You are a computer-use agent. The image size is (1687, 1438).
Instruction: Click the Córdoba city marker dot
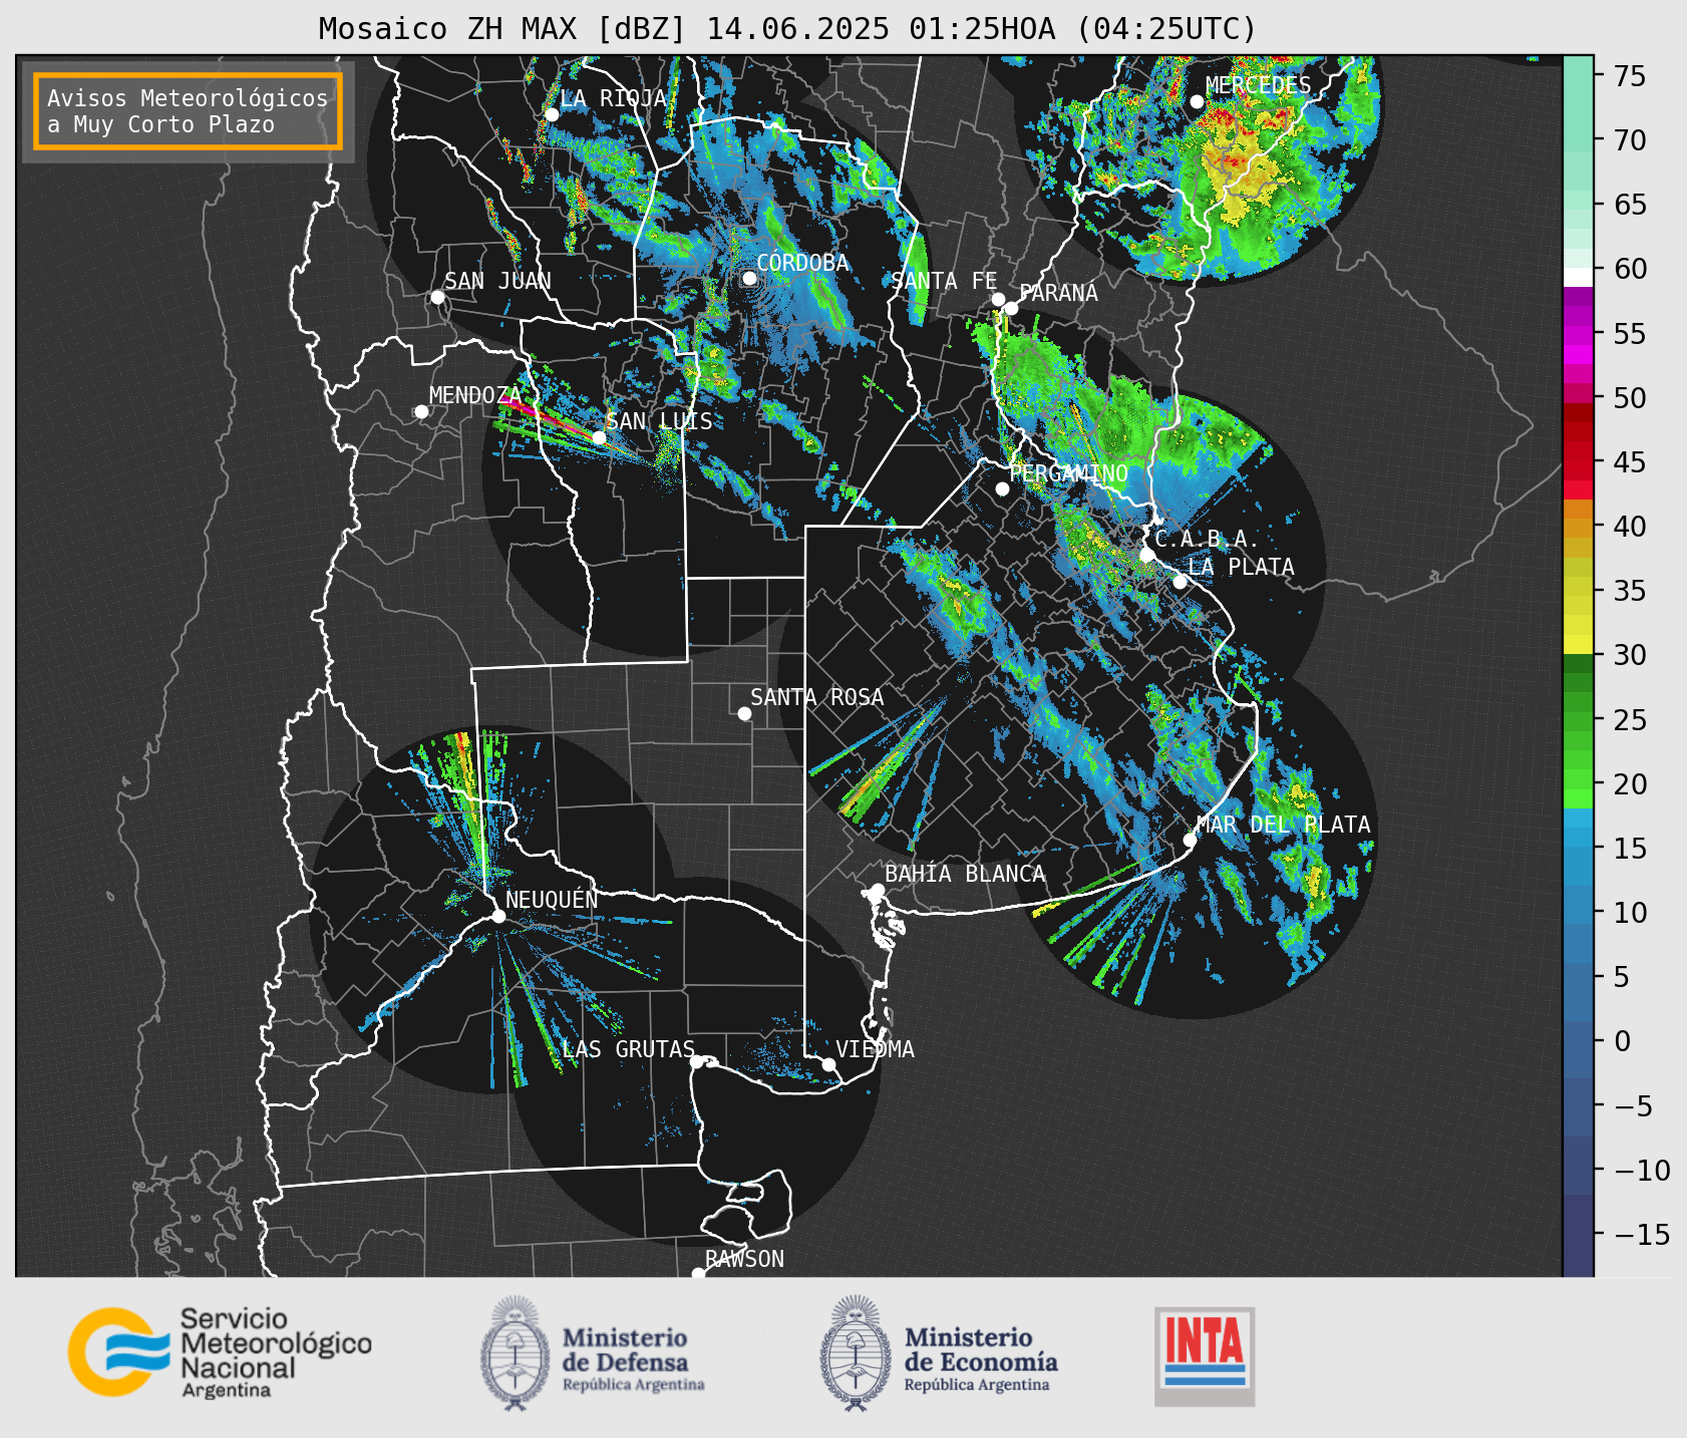[749, 278]
